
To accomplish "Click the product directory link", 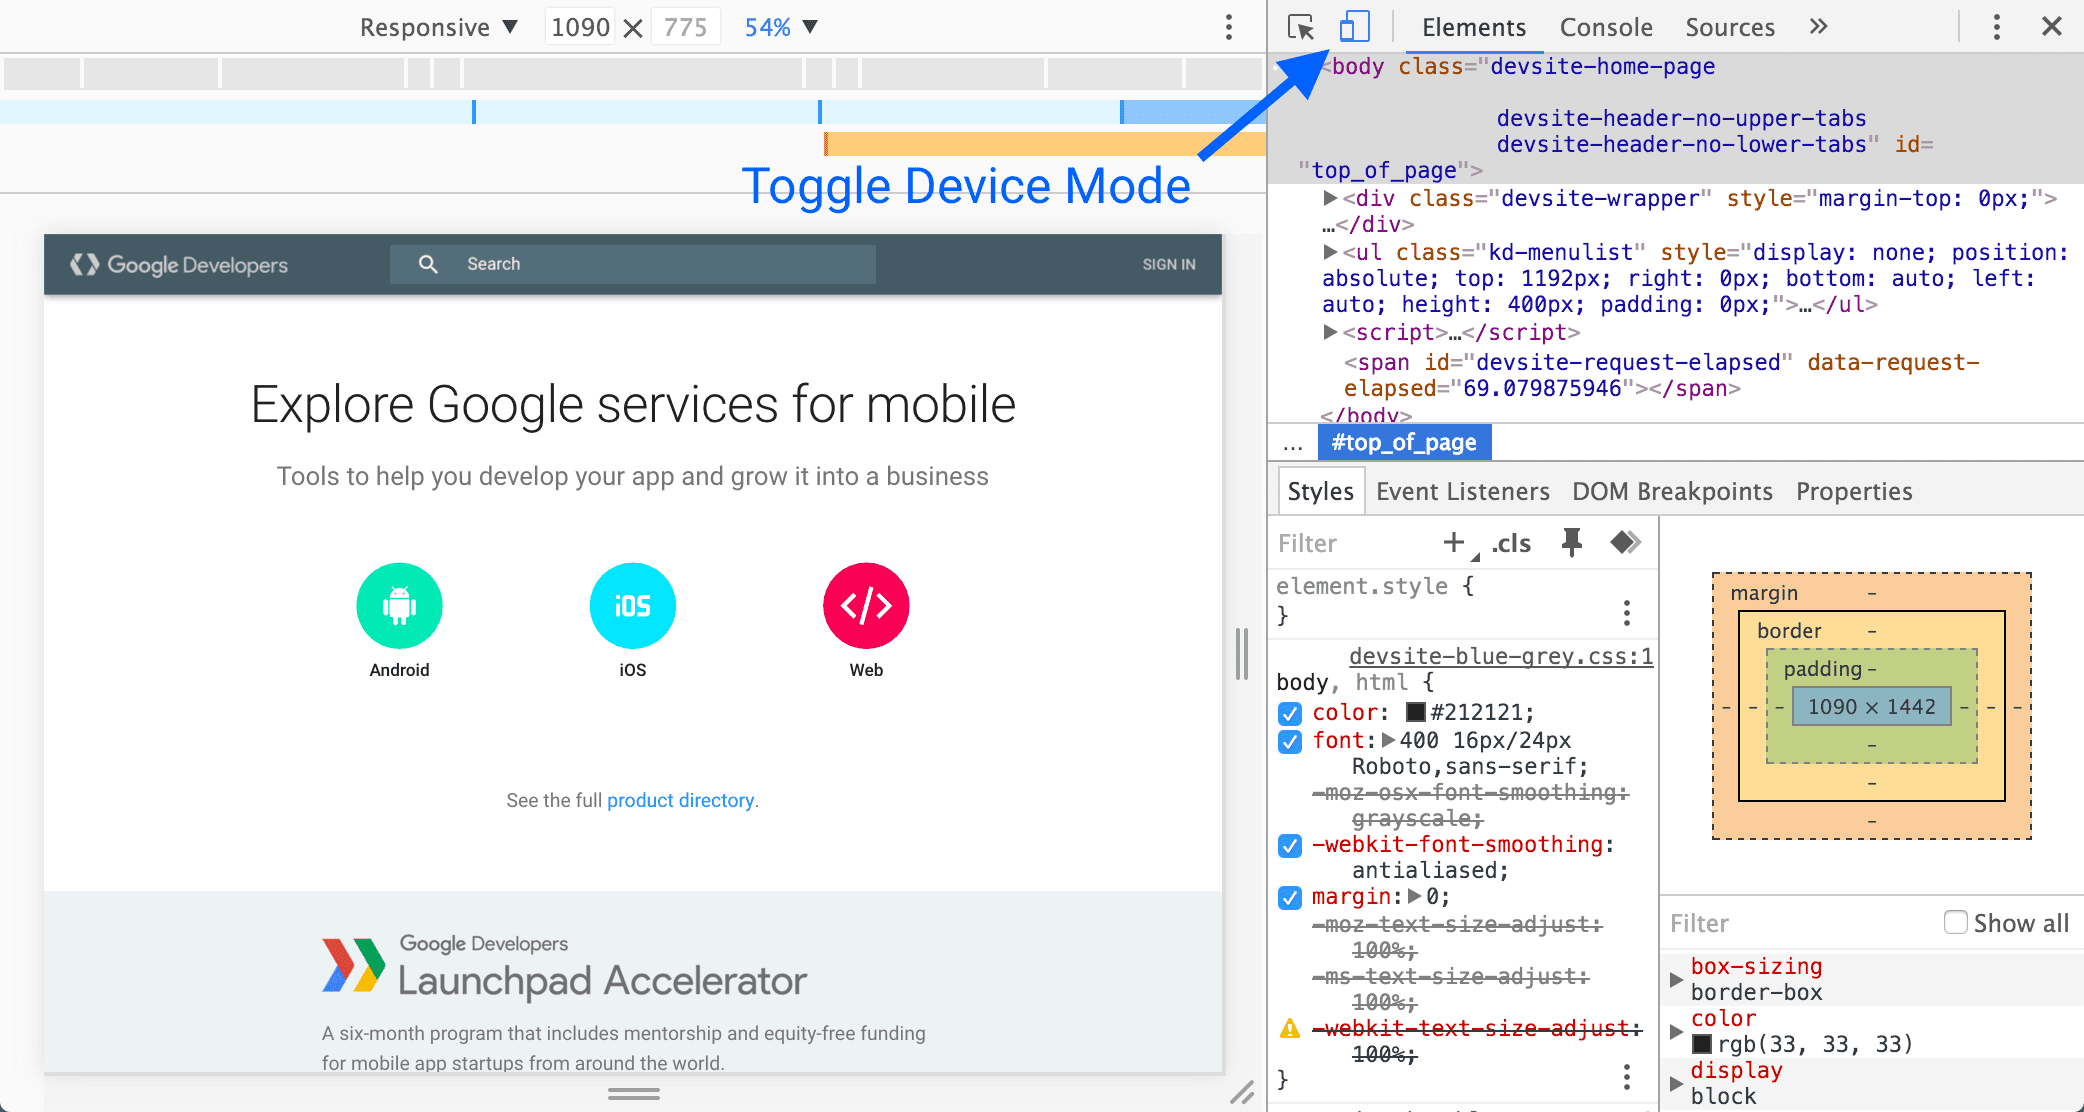I will tap(681, 799).
